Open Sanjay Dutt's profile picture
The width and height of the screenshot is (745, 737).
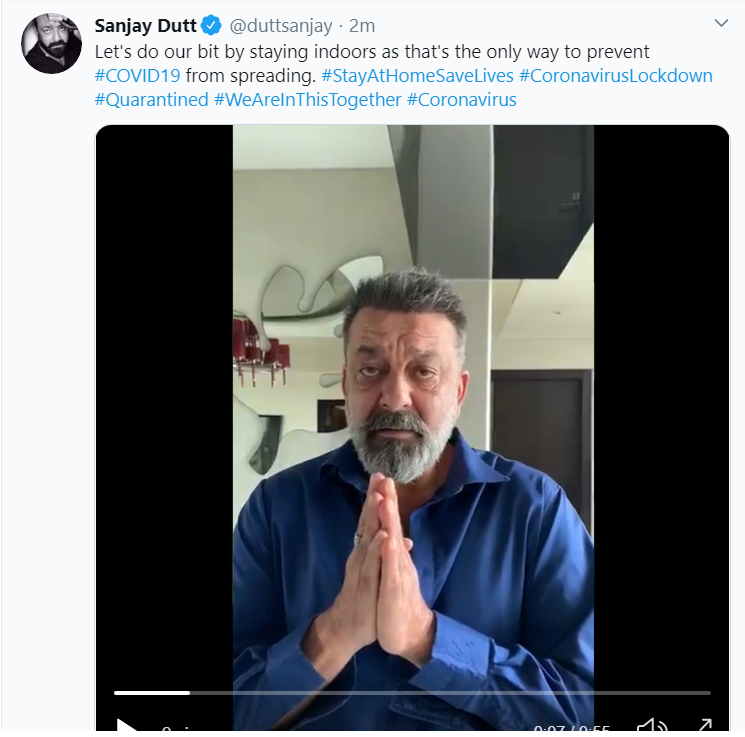pos(52,44)
